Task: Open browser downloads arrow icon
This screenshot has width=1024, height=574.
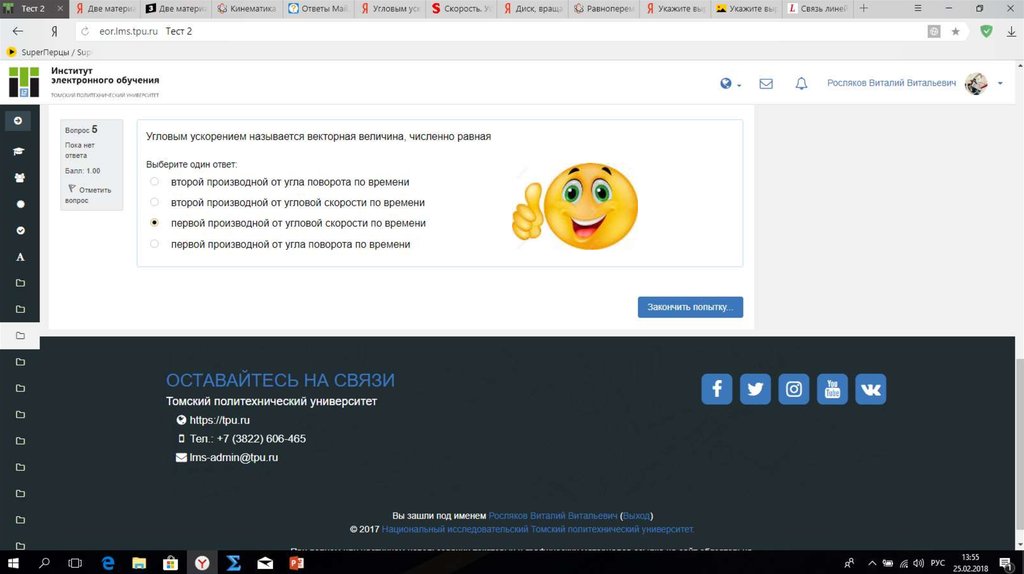Action: [1012, 31]
